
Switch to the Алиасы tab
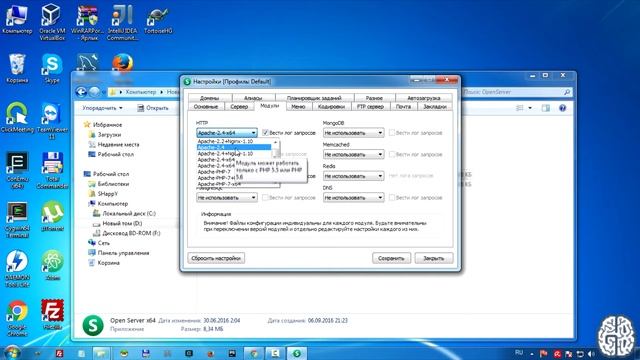click(253, 98)
